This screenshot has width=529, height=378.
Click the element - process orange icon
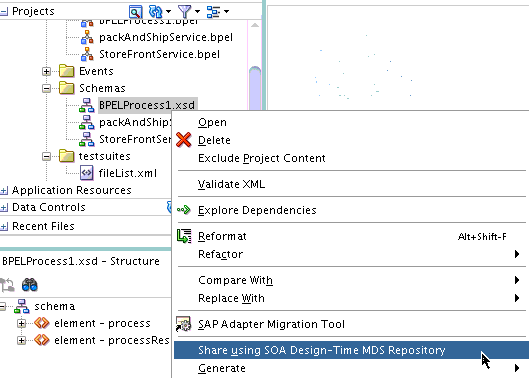tap(41, 323)
